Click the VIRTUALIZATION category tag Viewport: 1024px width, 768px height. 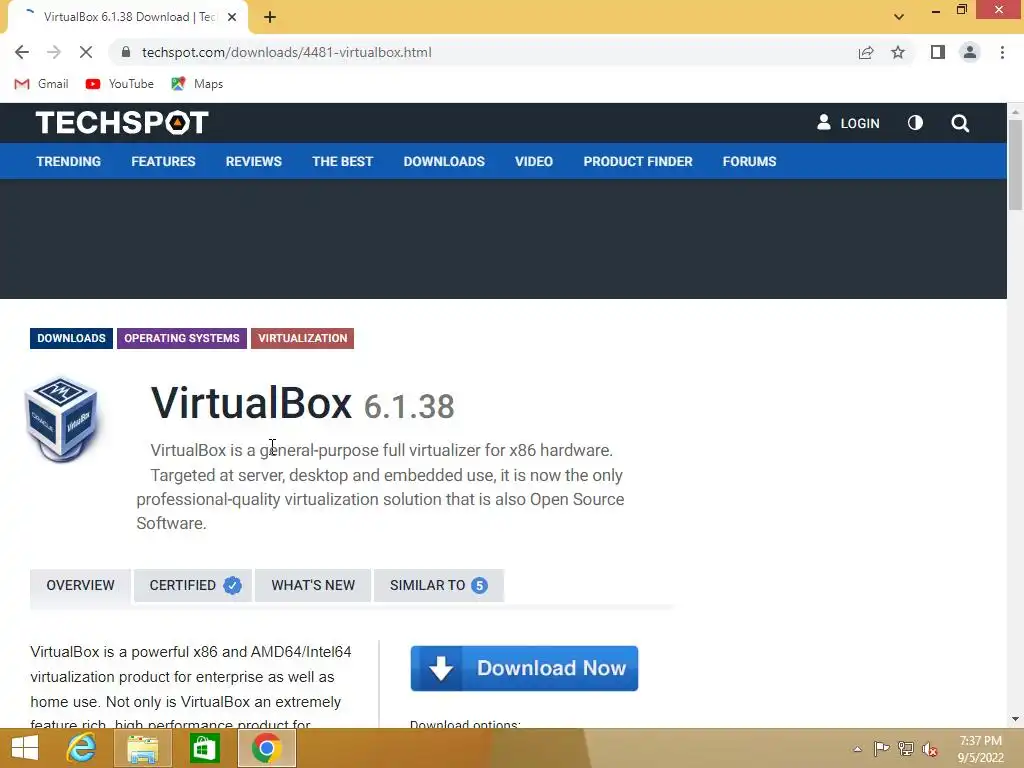302,338
